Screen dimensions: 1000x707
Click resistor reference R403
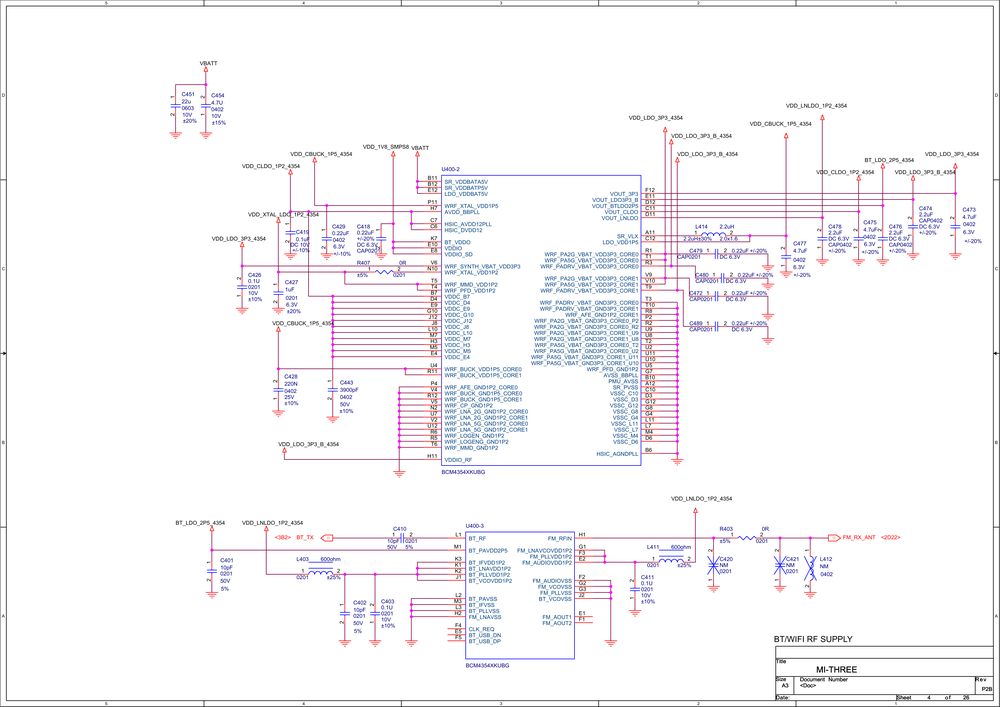(726, 529)
